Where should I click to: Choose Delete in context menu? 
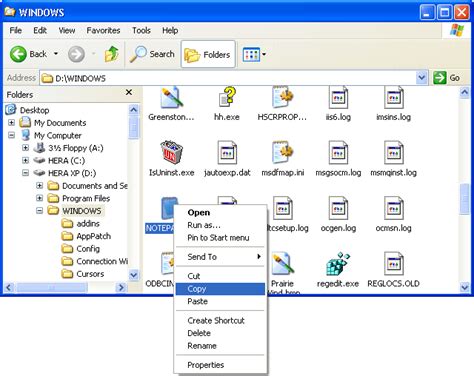(220, 333)
